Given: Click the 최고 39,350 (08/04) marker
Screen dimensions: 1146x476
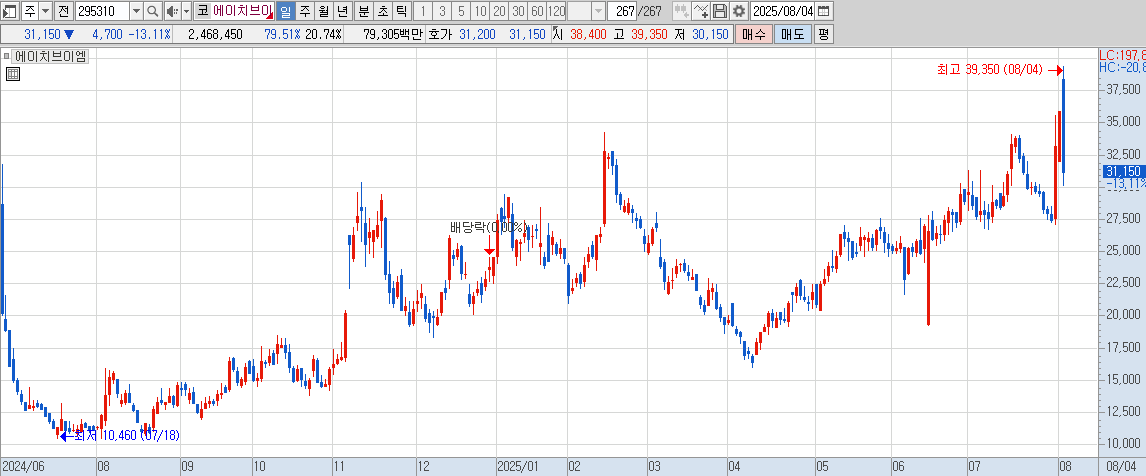Looking at the screenshot, I should point(998,70).
